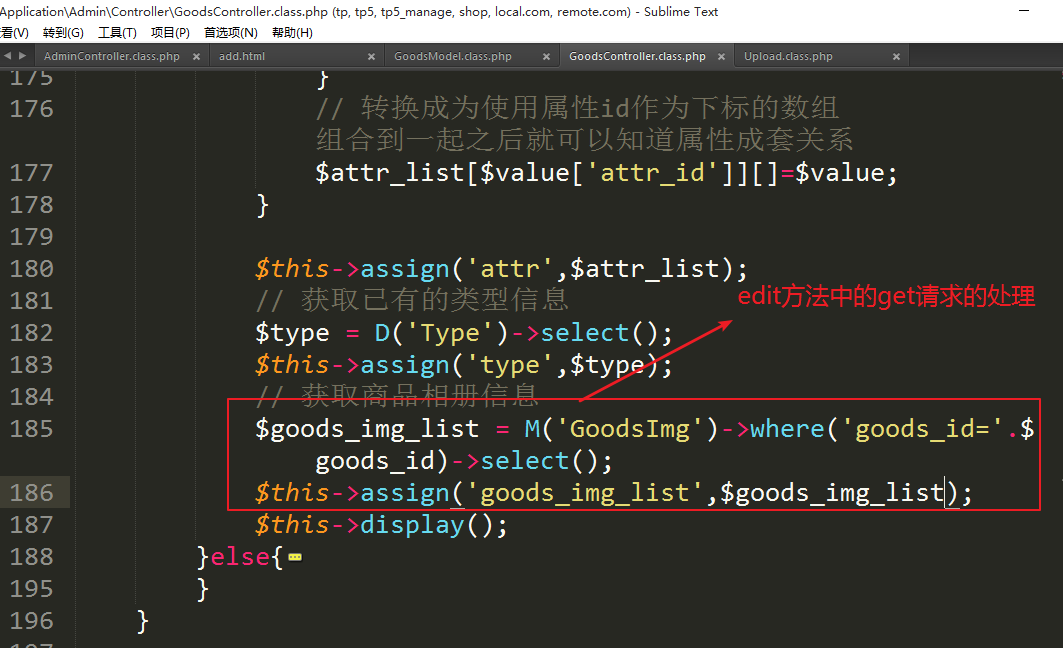This screenshot has width=1063, height=648.
Task: Open the 首选项(N) menu
Action: pos(231,32)
